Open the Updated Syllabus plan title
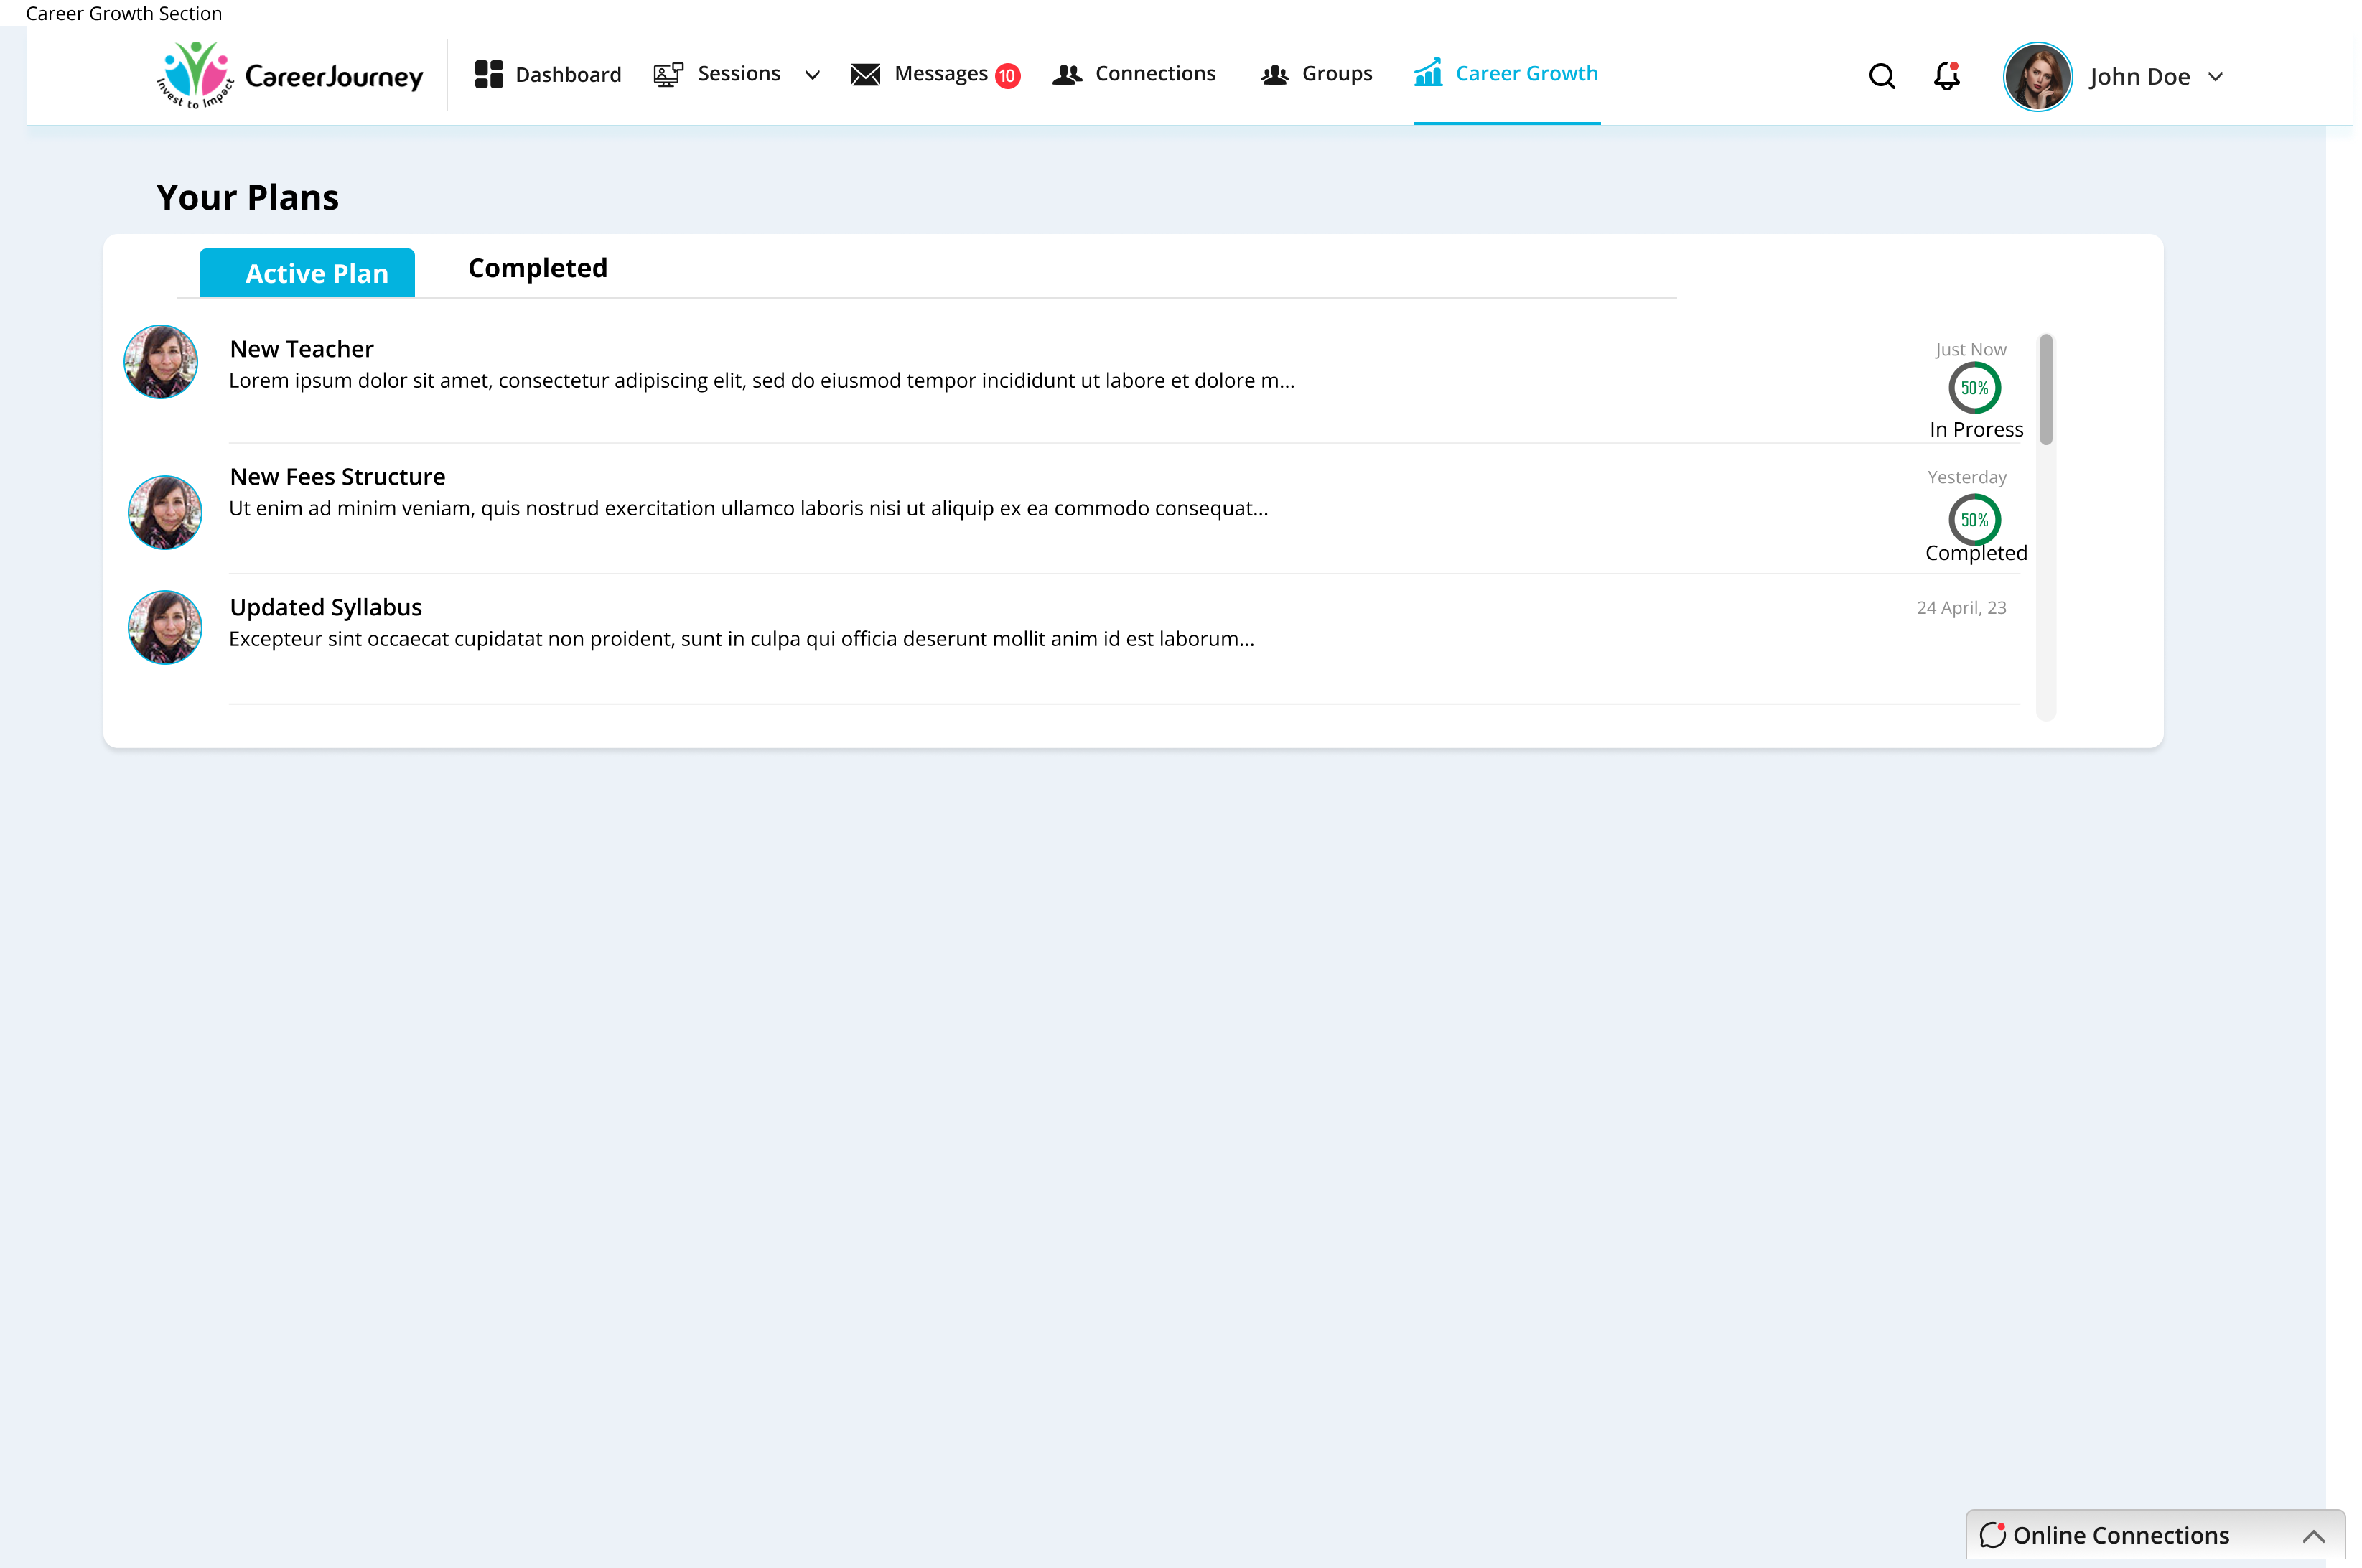The width and height of the screenshot is (2362, 1568). 326,607
